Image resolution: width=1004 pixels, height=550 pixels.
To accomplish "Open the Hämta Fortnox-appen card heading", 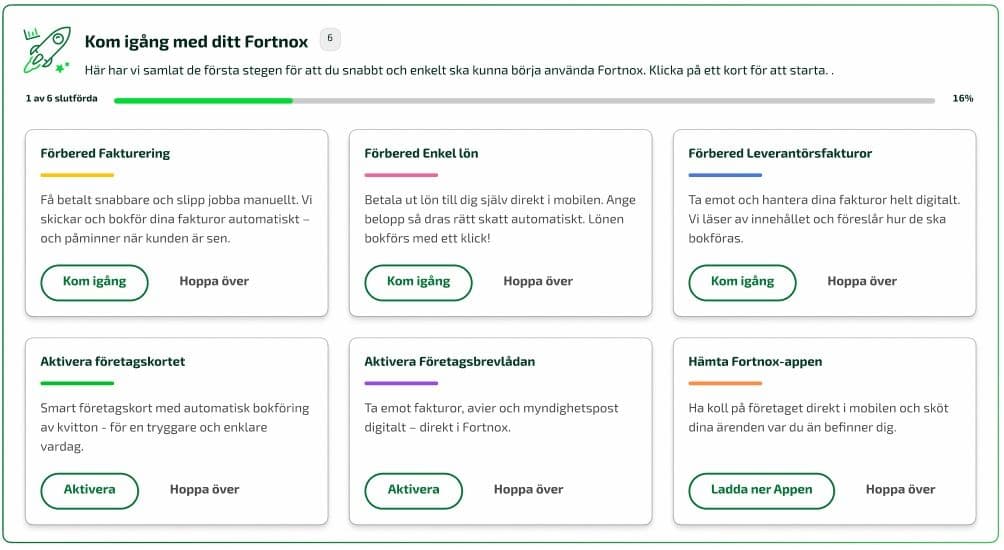I will coord(755,362).
